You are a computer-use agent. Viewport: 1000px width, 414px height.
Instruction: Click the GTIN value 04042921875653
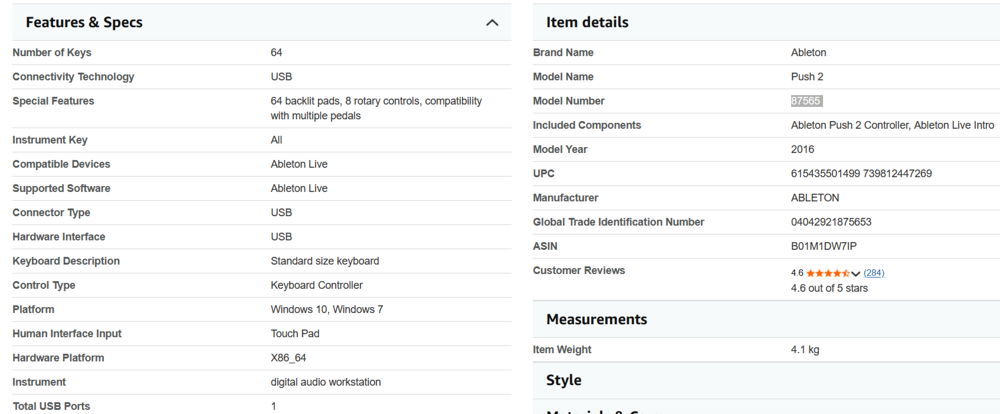pyautogui.click(x=831, y=222)
